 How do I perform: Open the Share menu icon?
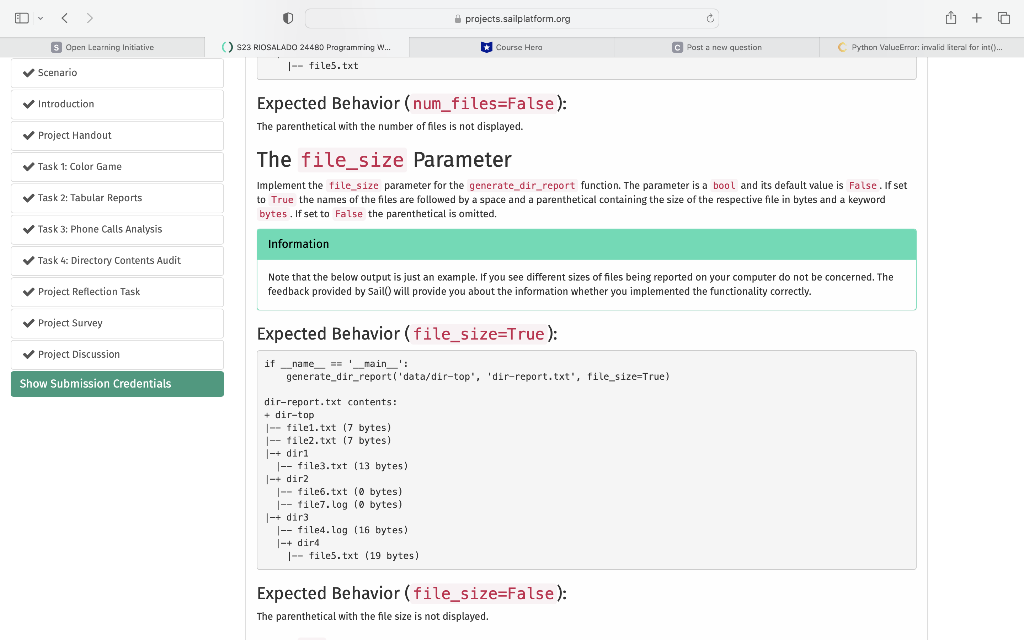click(x=951, y=18)
